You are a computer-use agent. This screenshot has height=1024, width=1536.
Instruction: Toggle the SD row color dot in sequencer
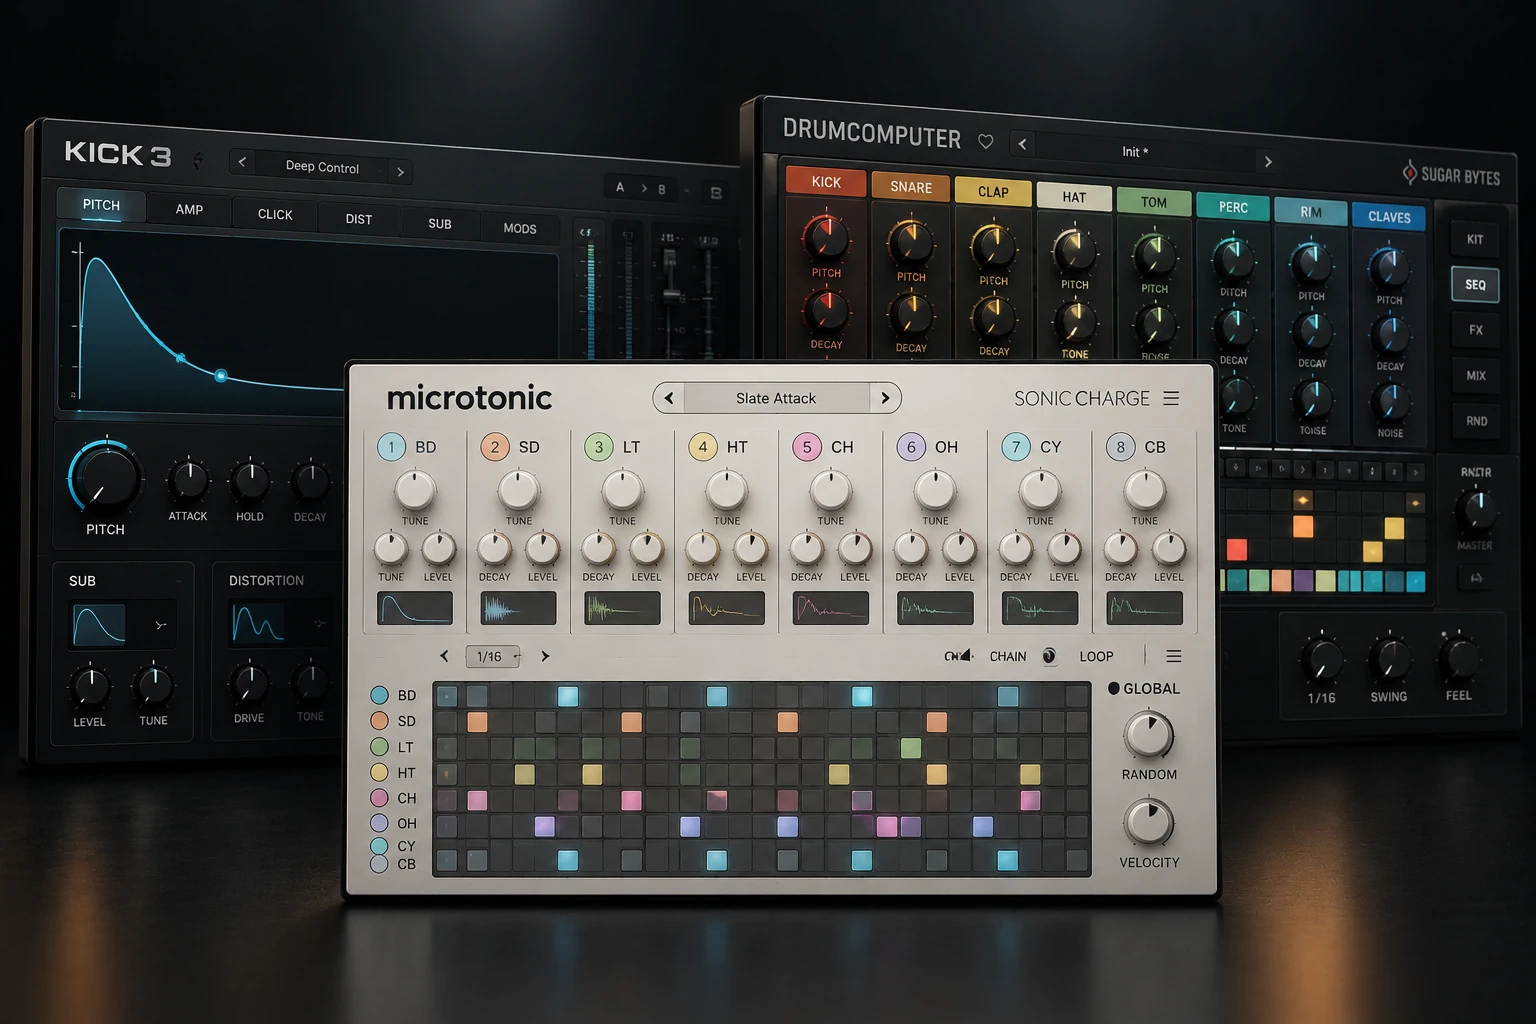[x=379, y=720]
